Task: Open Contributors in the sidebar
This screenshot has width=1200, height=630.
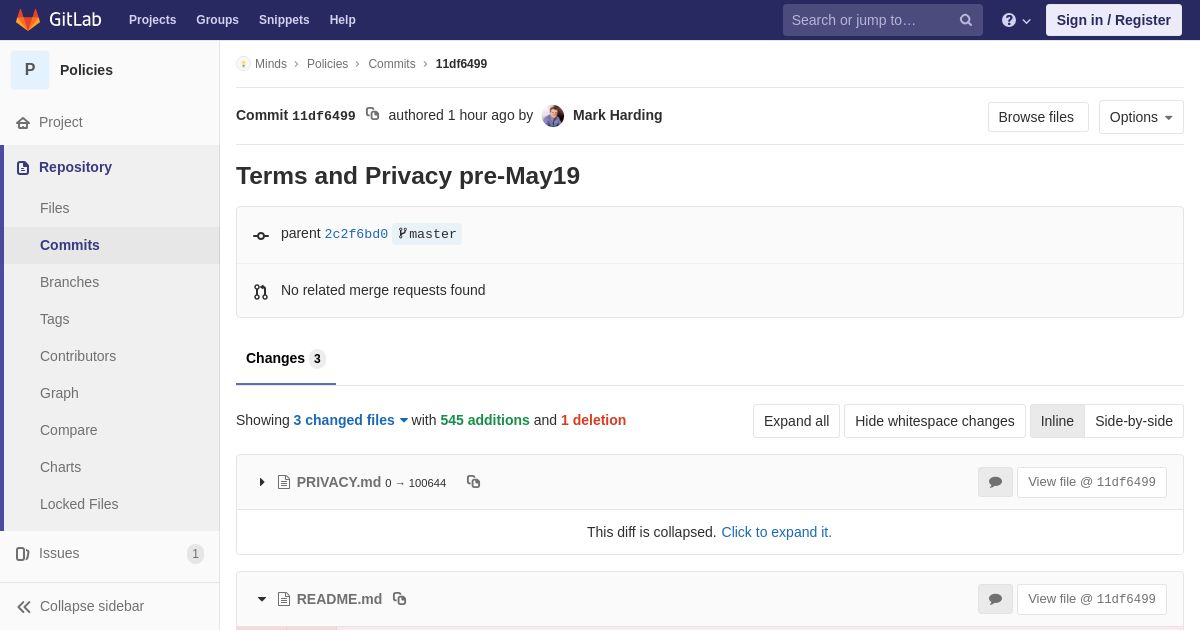Action: (78, 356)
